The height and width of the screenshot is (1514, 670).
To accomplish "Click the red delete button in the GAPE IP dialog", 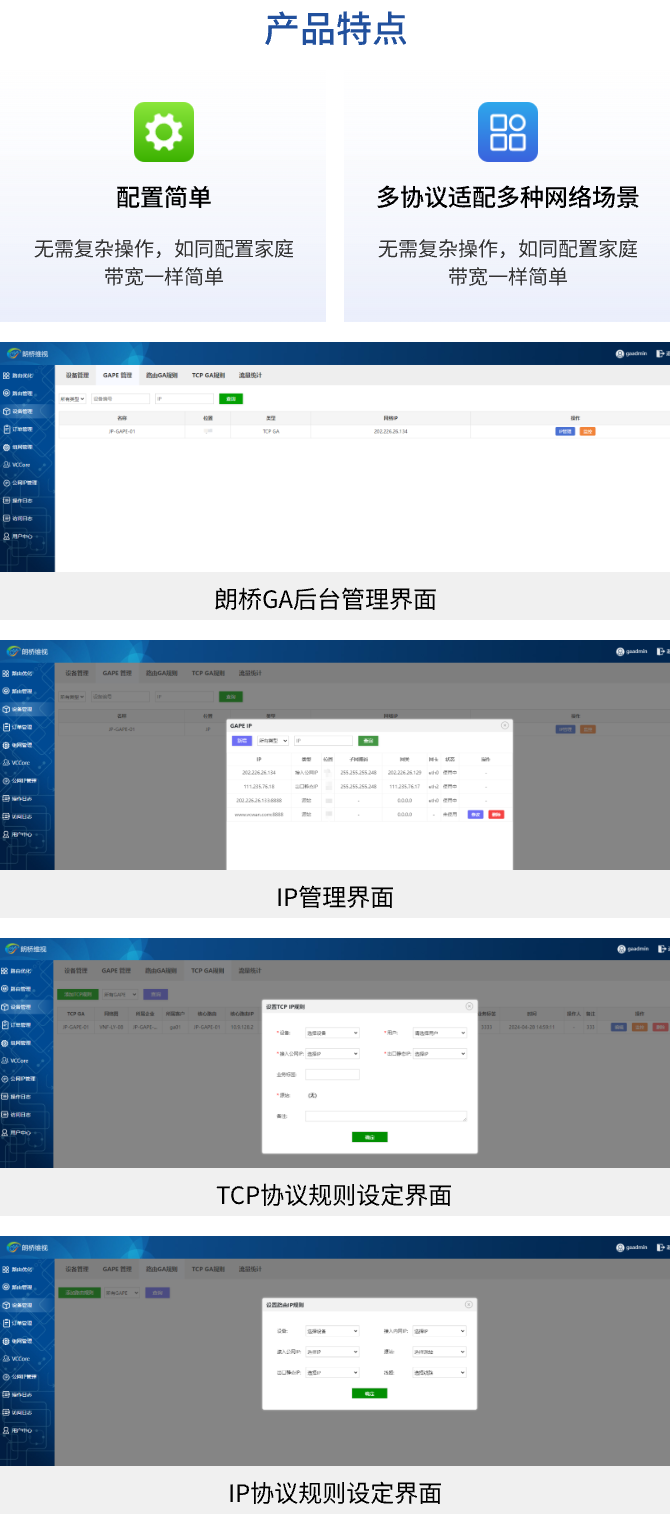I will coord(496,814).
